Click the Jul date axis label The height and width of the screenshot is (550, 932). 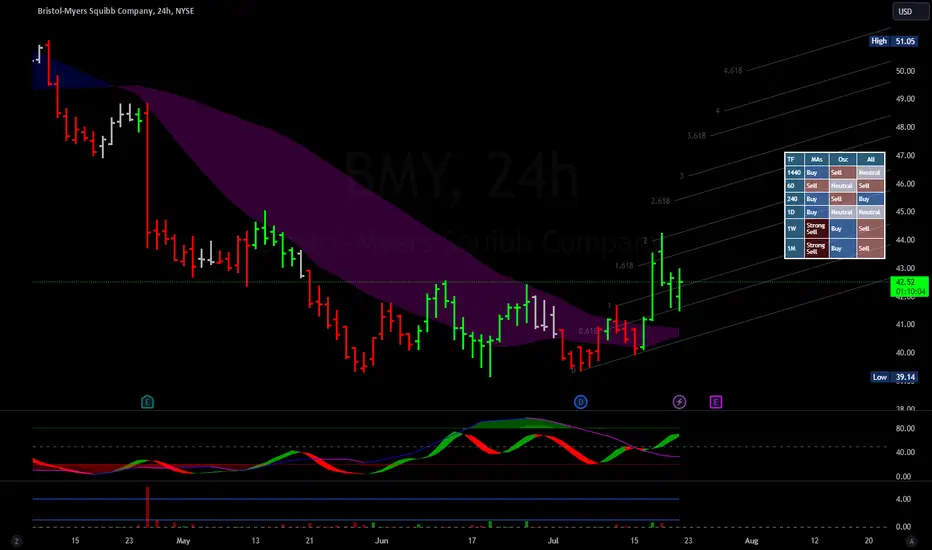553,540
